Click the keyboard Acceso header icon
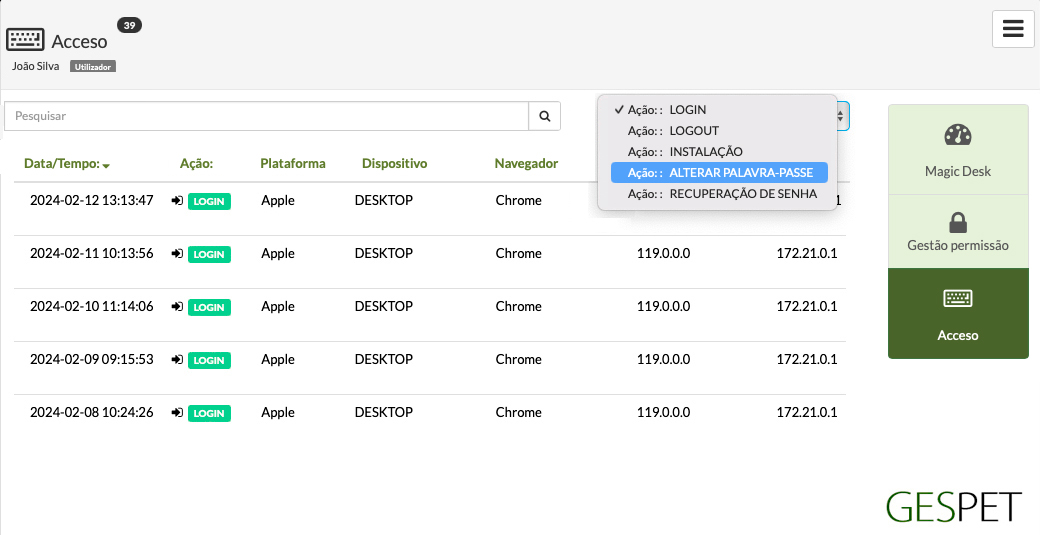1040x535 pixels. pos(25,40)
